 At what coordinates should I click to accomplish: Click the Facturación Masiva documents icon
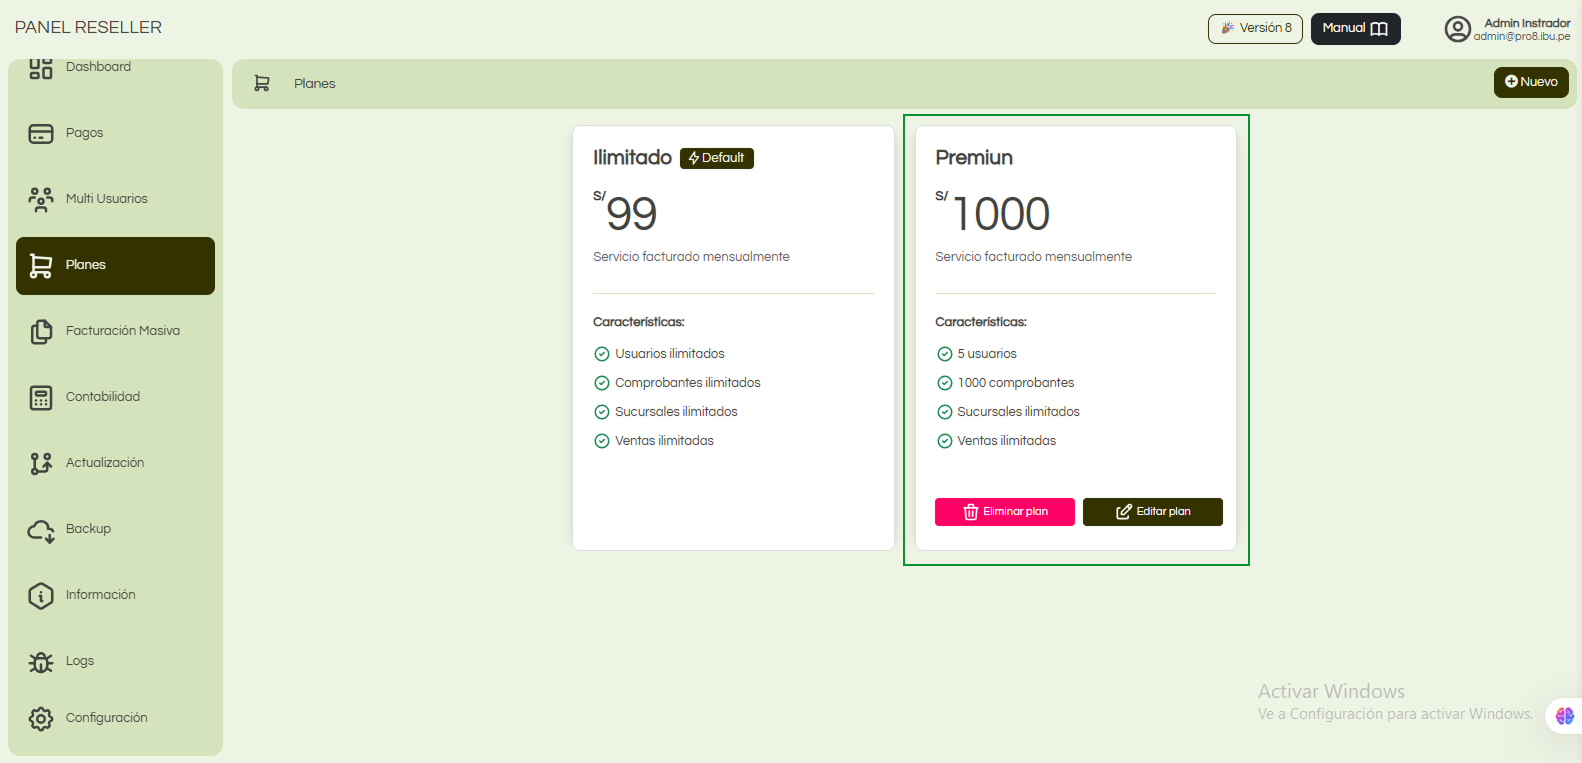point(40,332)
